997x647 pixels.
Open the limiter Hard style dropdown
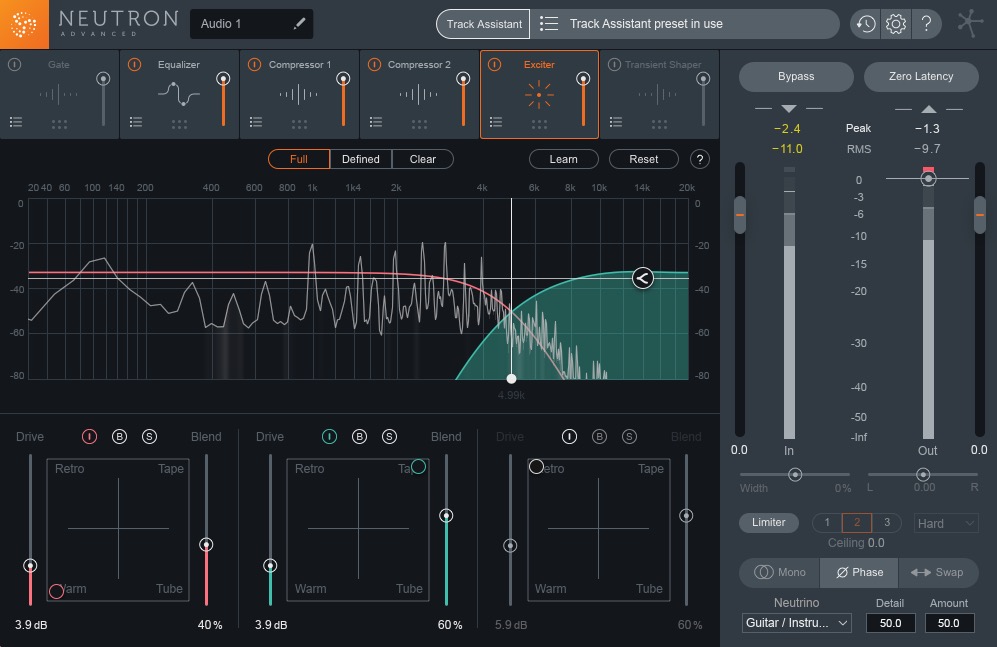(x=945, y=523)
